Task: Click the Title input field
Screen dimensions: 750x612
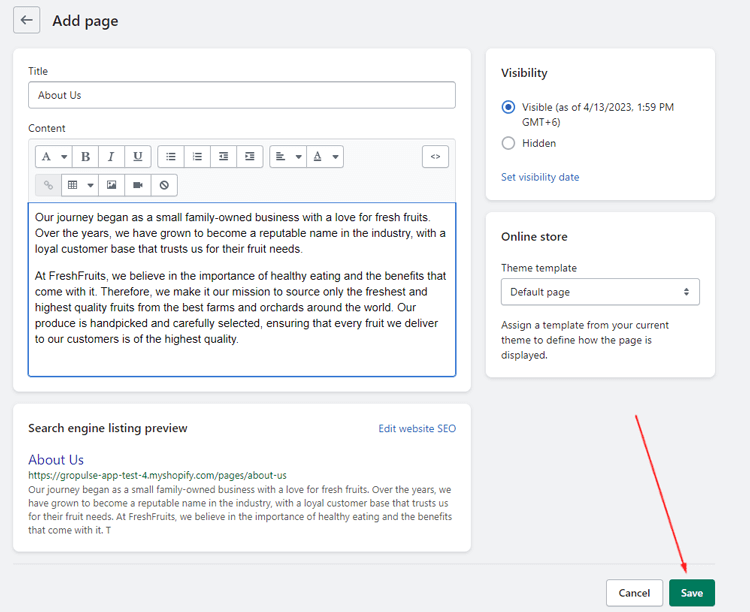Action: (x=242, y=95)
